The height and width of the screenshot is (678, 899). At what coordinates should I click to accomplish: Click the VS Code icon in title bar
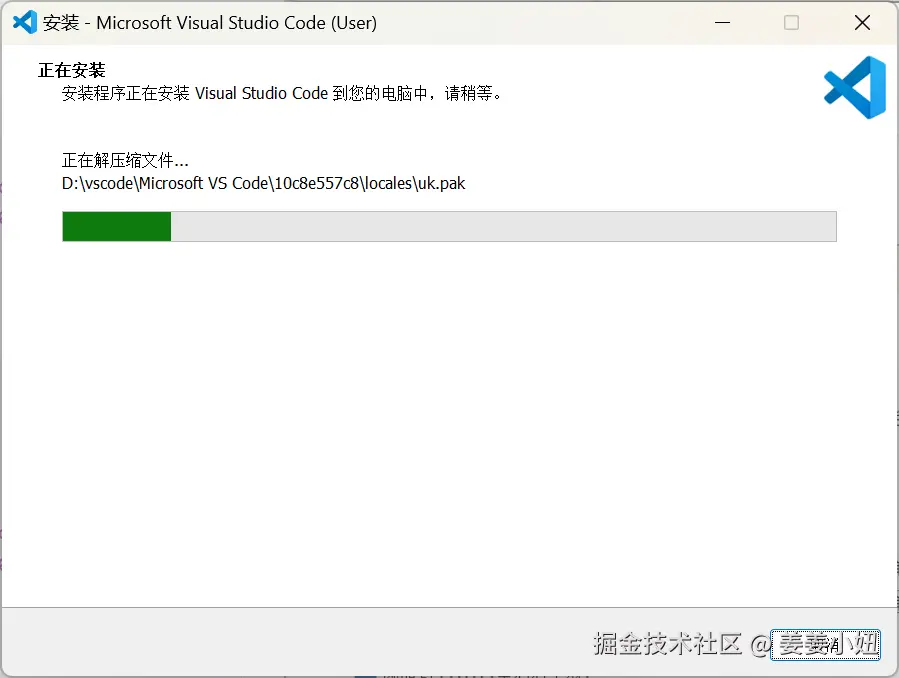(25, 23)
